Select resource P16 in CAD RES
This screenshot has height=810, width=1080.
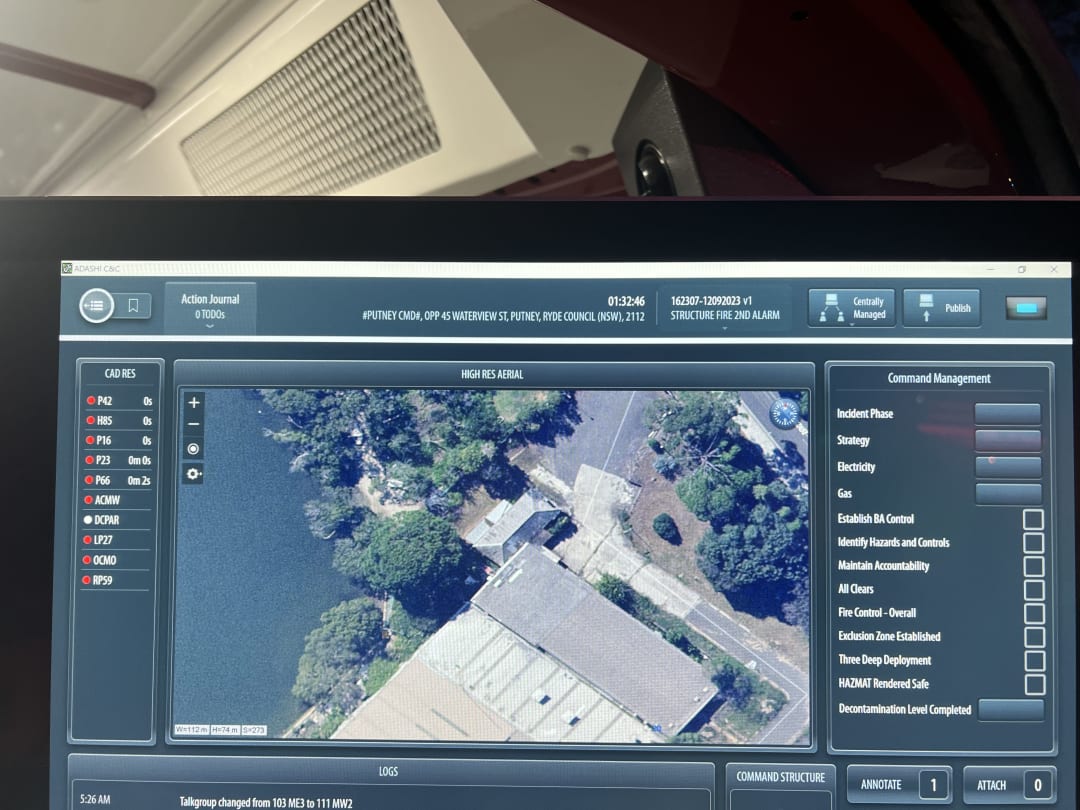tap(118, 440)
